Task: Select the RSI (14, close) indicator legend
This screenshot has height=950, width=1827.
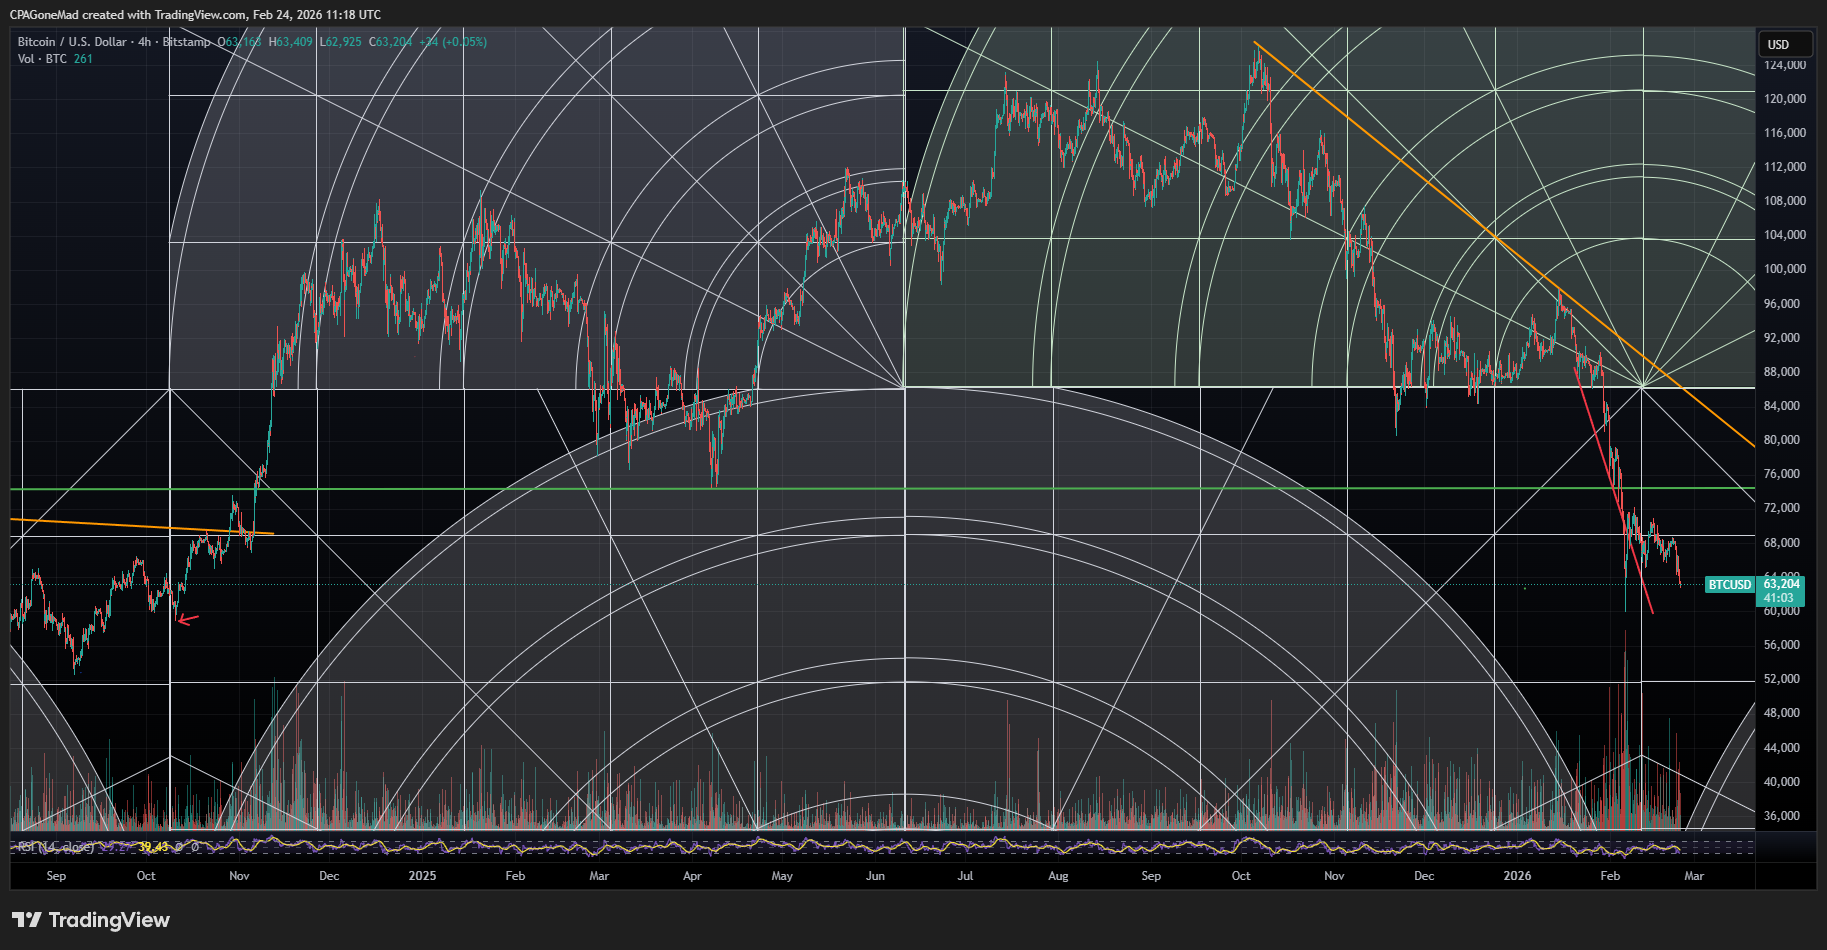Action: [57, 846]
